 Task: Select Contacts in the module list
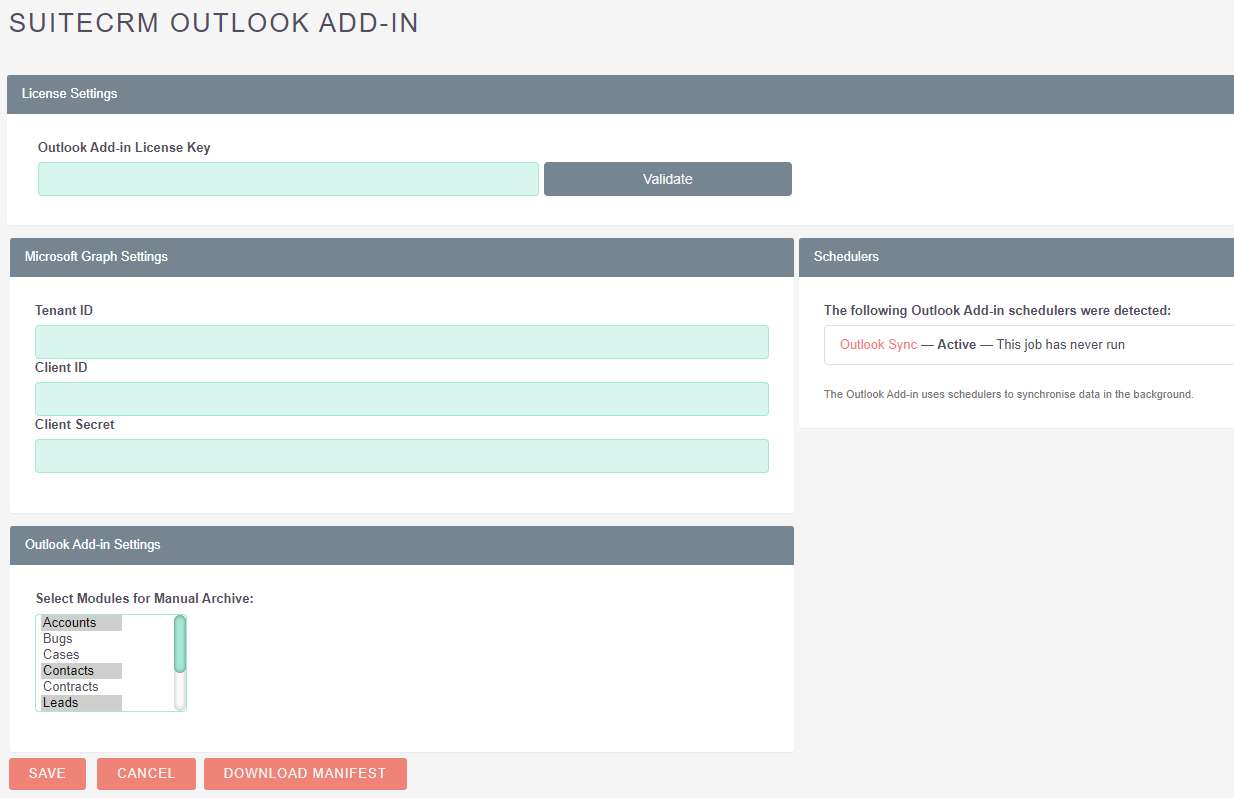click(x=81, y=671)
